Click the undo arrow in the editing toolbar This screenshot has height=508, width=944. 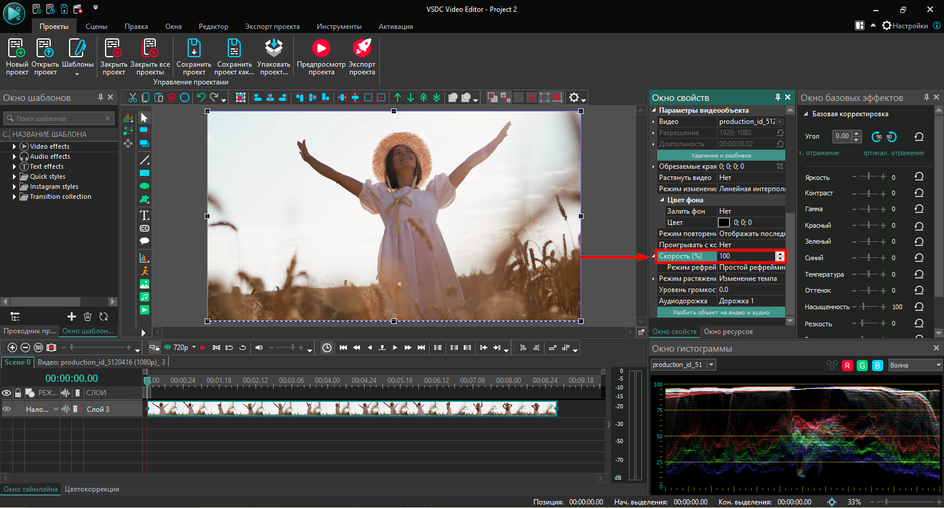pos(201,98)
